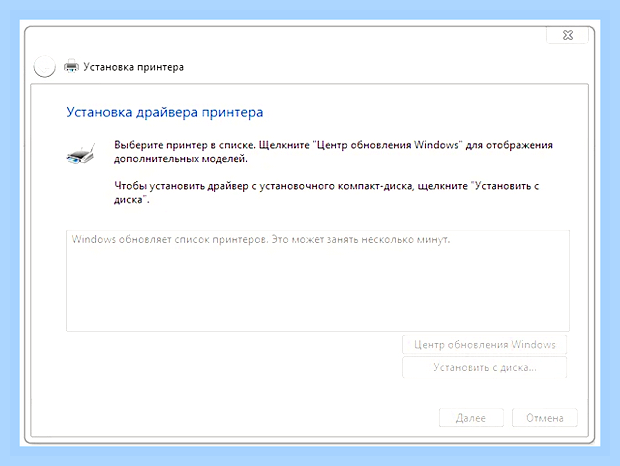Click the Установка драйвера принтера heading

(x=164, y=112)
